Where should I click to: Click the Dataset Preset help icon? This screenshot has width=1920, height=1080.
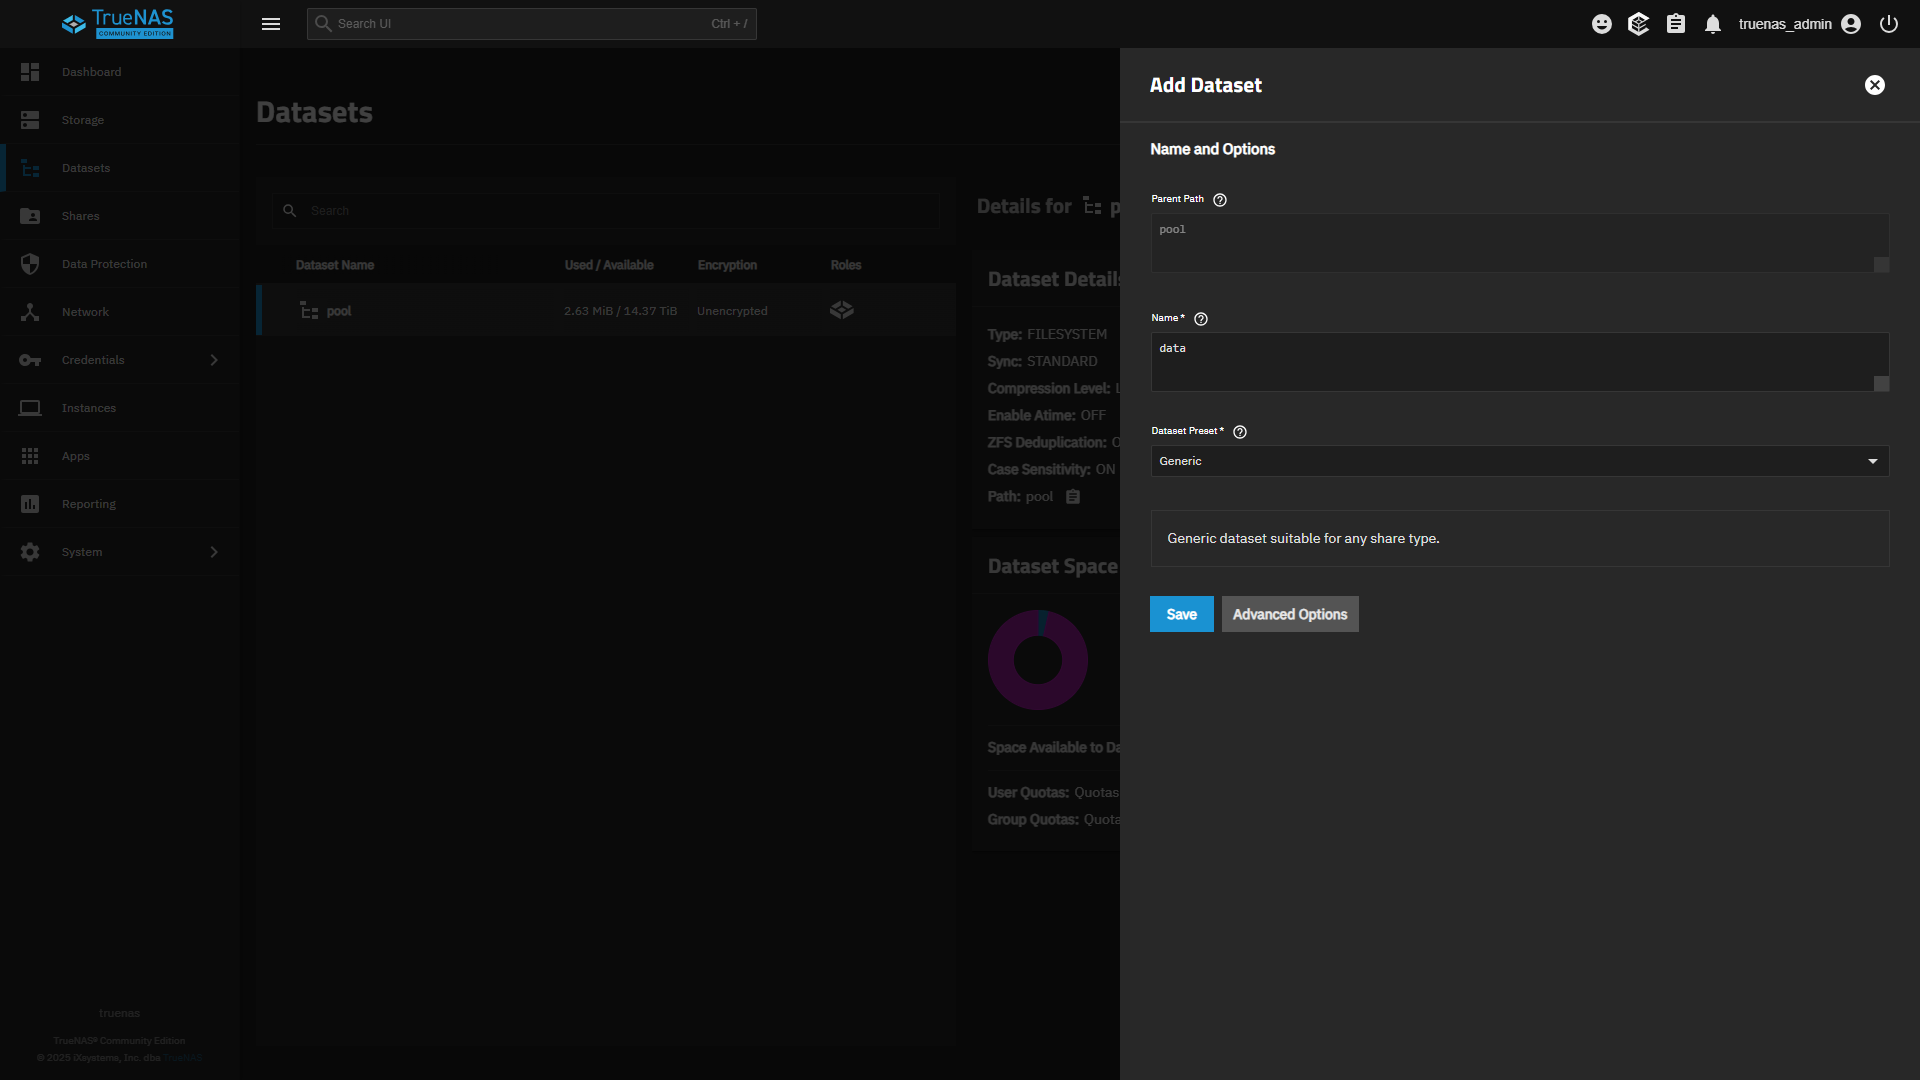click(1240, 432)
